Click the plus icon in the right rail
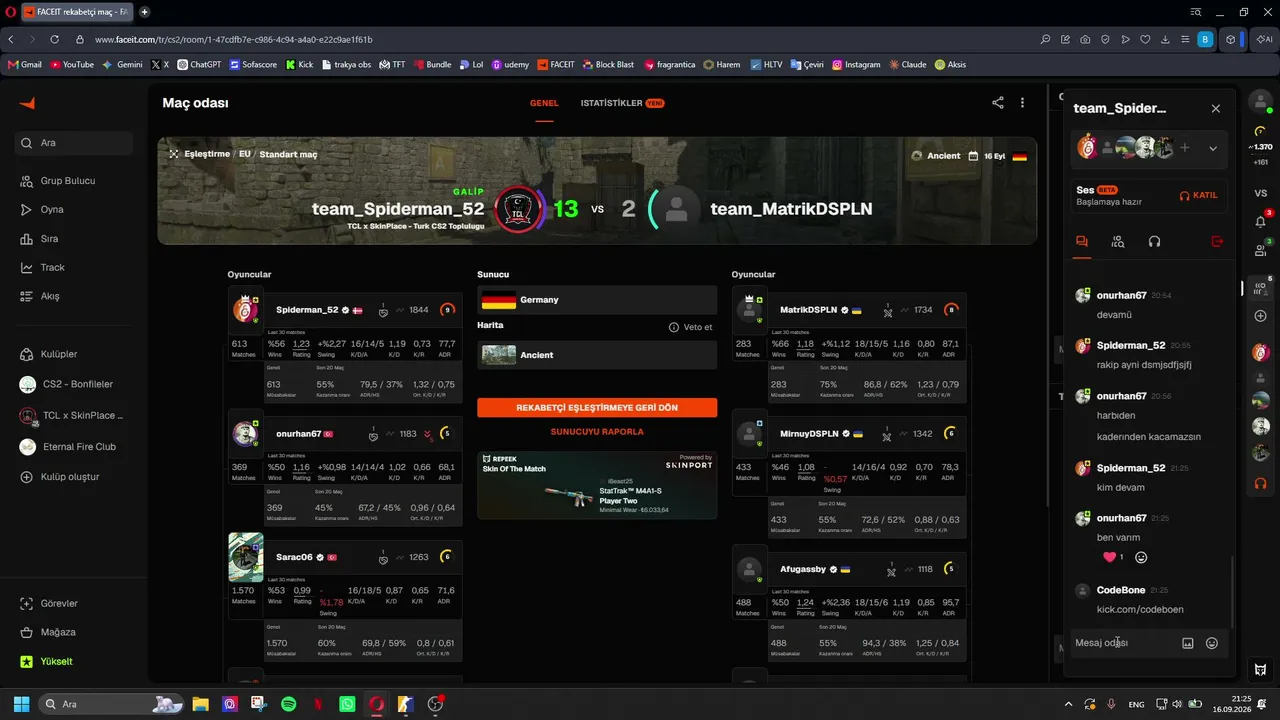This screenshot has width=1280, height=720. click(1261, 316)
